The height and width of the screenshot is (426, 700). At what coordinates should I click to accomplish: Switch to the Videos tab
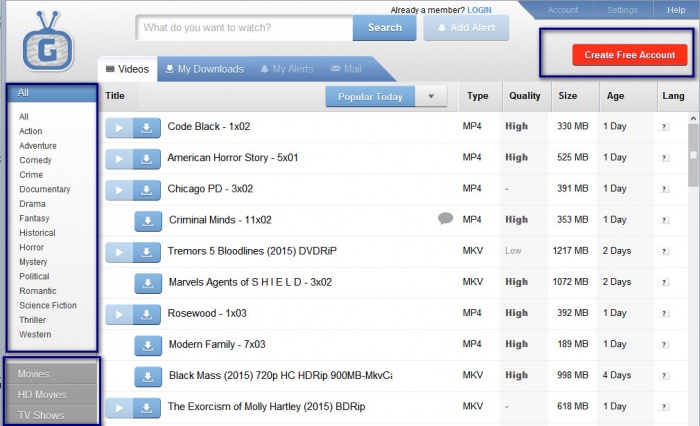127,69
